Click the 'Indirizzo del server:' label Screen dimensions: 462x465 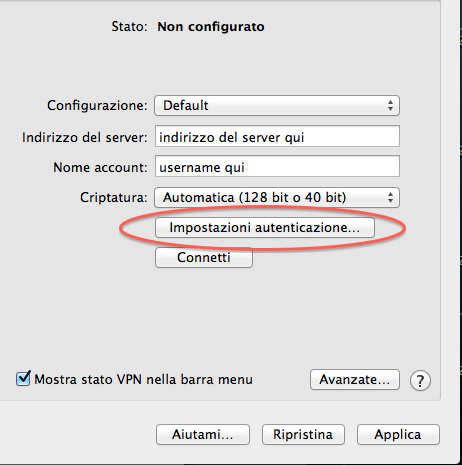pyautogui.click(x=85, y=137)
